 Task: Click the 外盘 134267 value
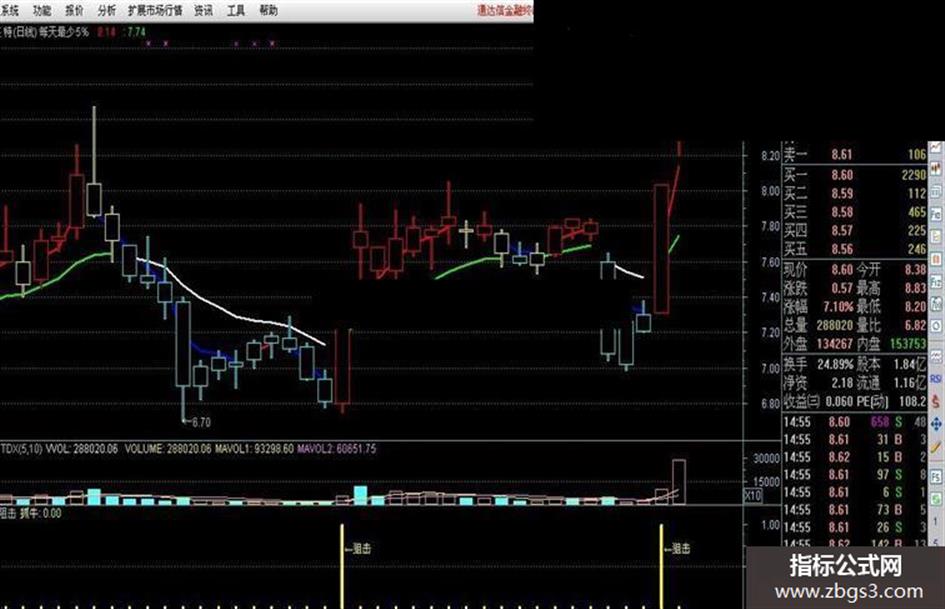[835, 344]
